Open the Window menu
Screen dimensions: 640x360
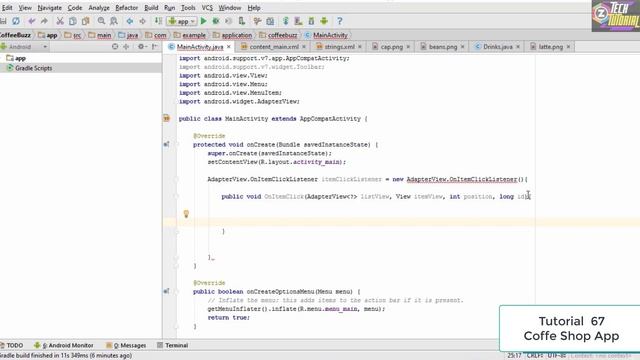pyautogui.click(x=230, y=8)
